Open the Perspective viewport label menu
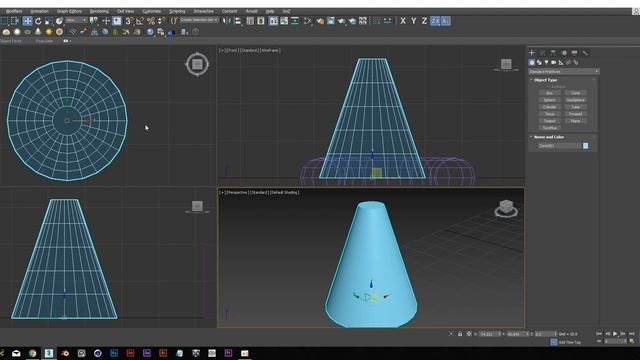Screen dimensions: 640x360 (x=237, y=192)
